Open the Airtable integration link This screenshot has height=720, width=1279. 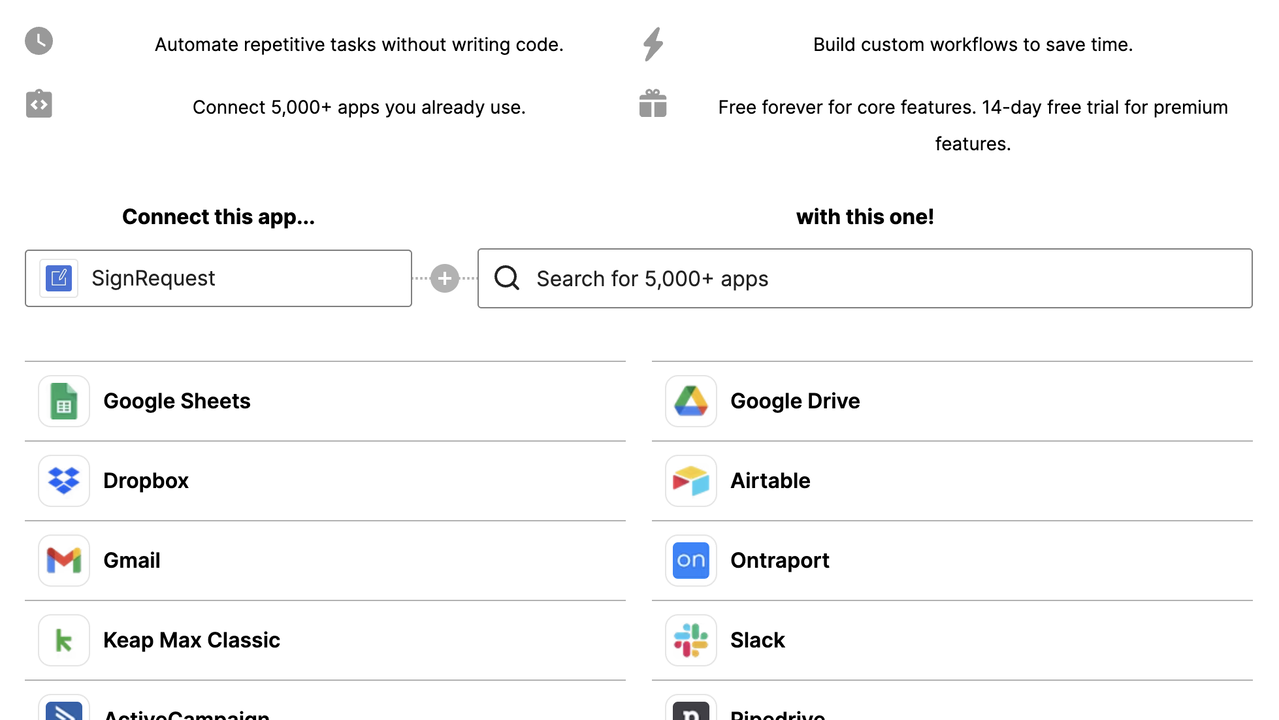pyautogui.click(x=770, y=481)
